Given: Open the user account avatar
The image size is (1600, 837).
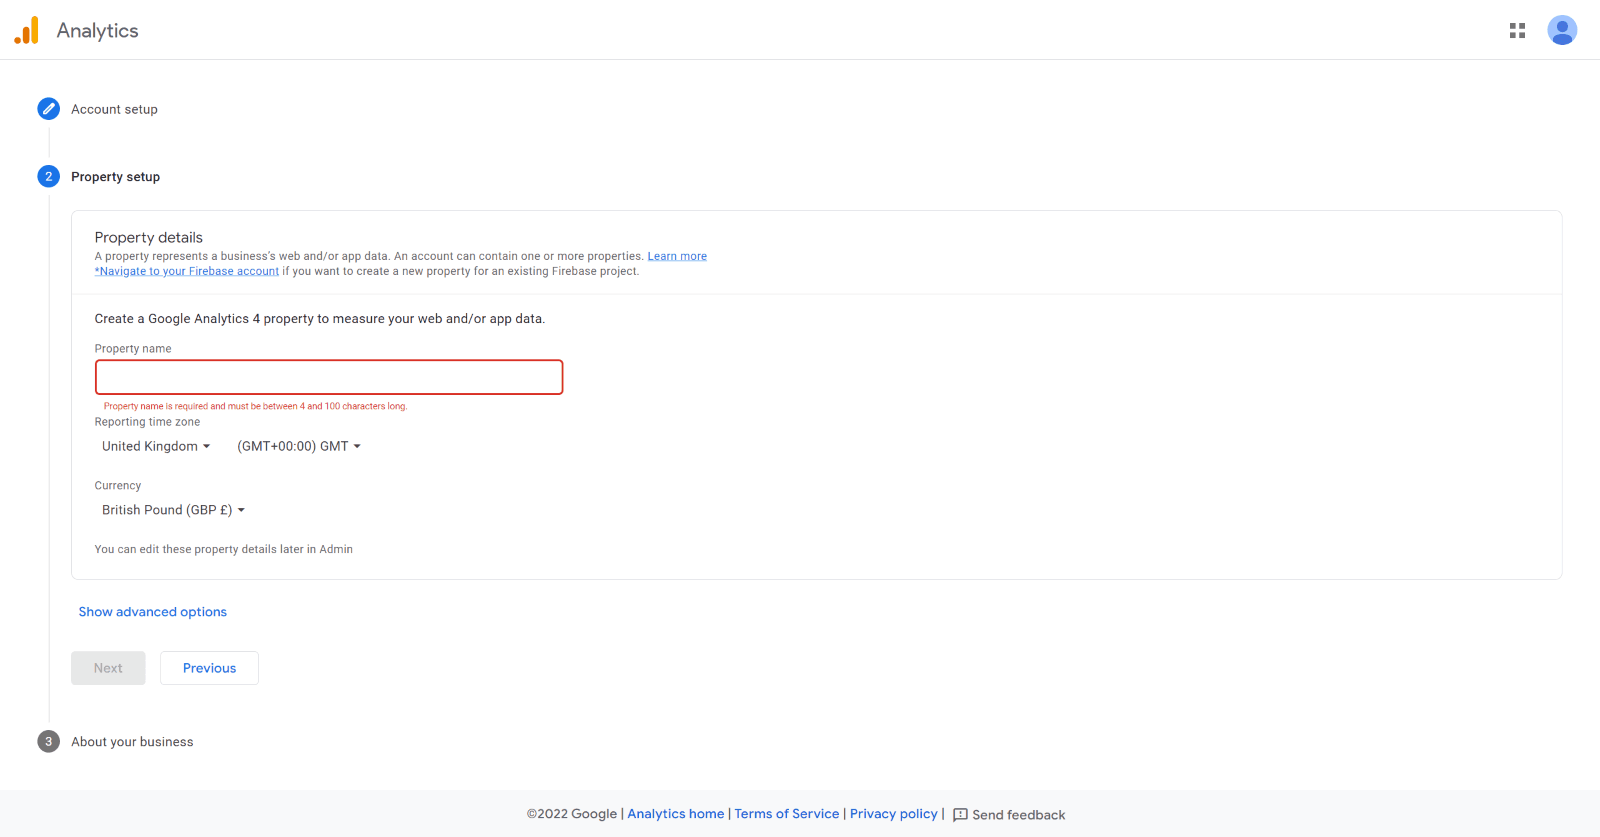Looking at the screenshot, I should 1562,30.
